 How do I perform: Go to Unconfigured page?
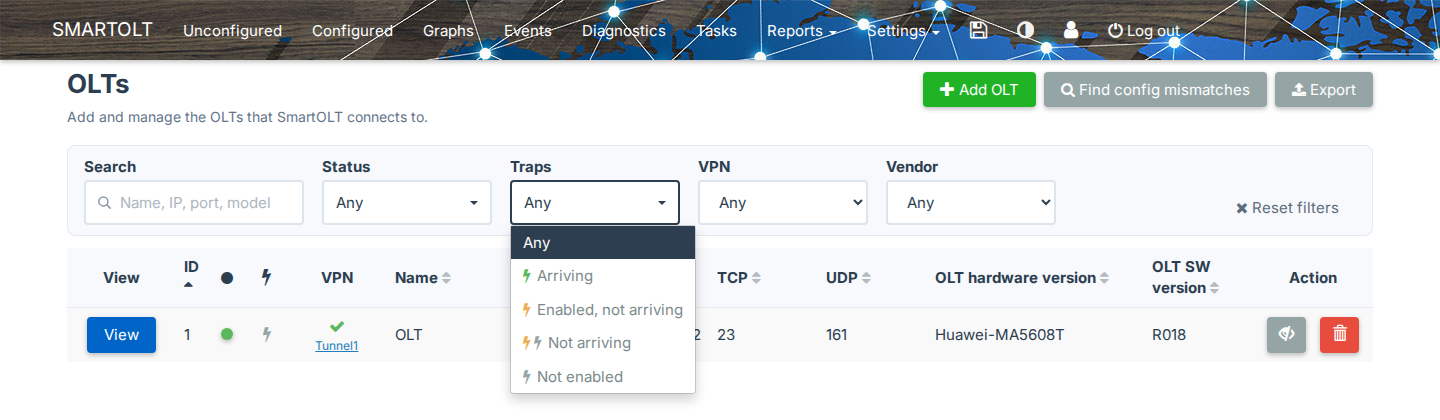[232, 31]
